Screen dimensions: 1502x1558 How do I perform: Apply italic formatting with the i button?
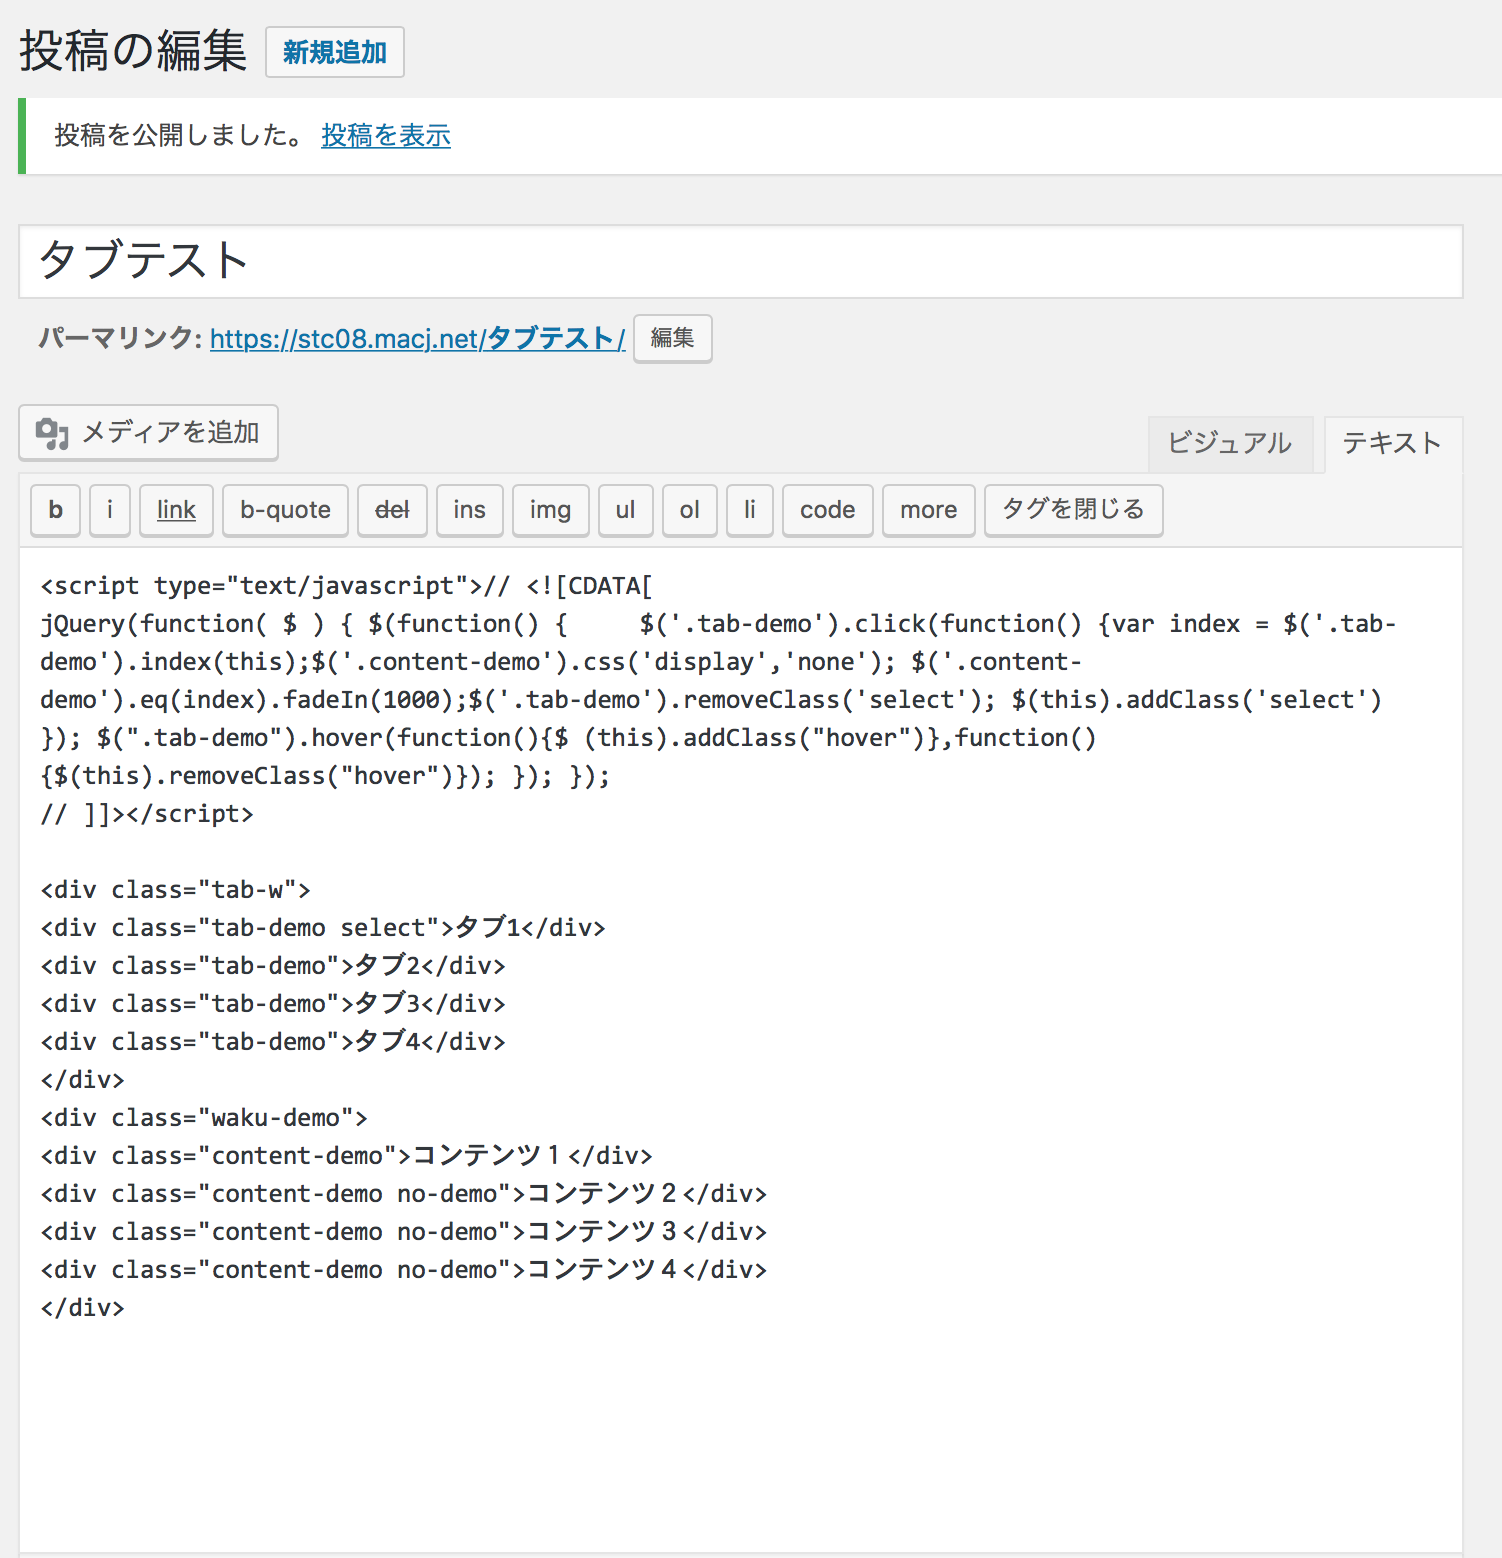click(110, 510)
